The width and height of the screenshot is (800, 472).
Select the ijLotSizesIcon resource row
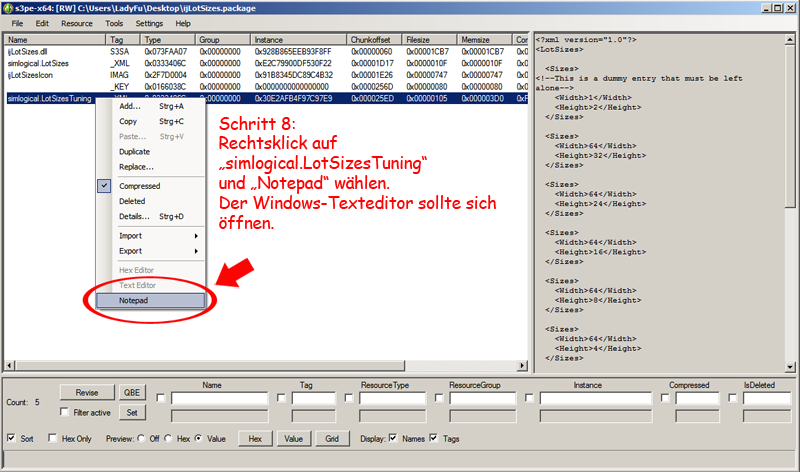tap(266, 75)
